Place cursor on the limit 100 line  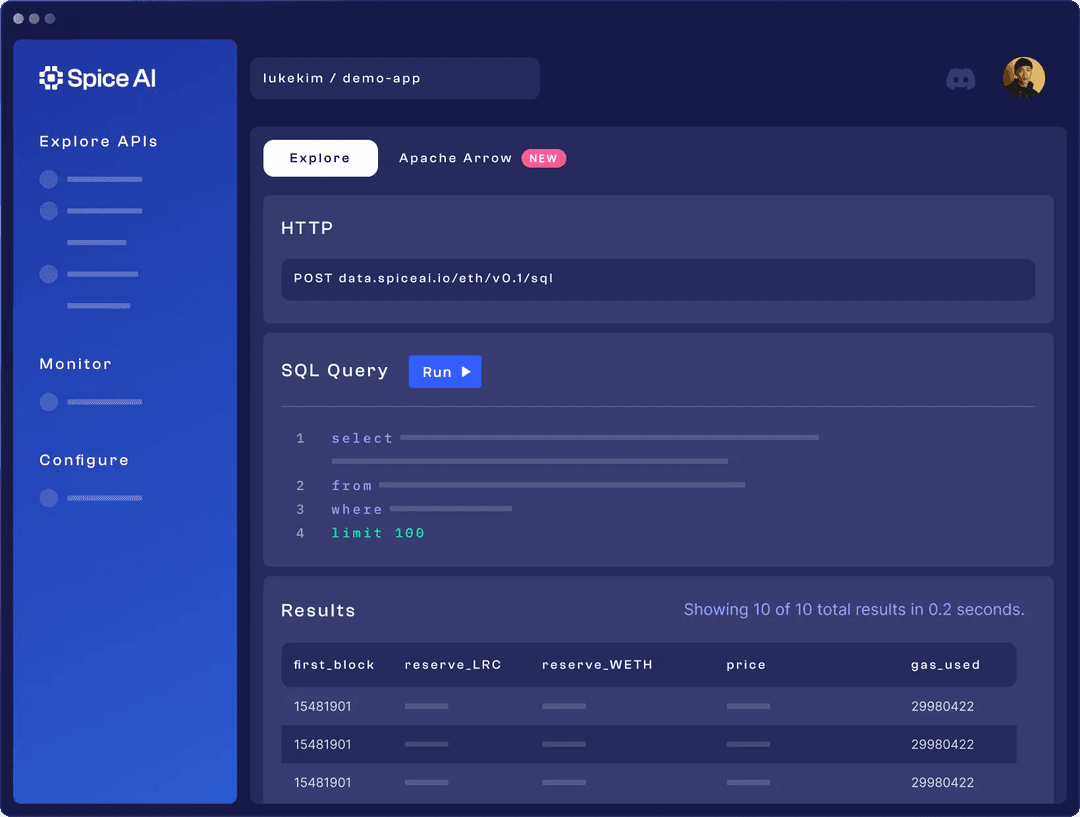377,533
